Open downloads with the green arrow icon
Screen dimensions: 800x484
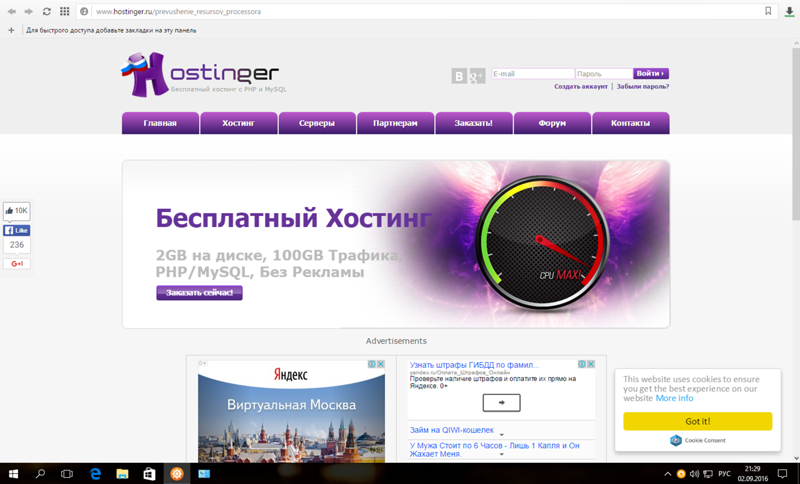click(x=789, y=11)
